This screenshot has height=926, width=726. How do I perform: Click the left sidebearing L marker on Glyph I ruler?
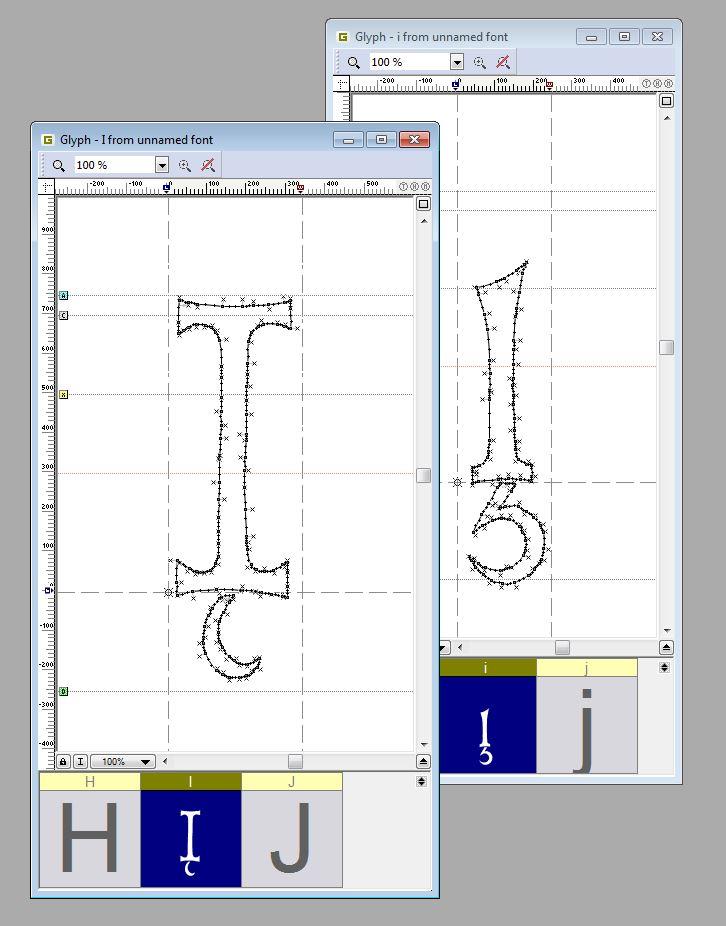(167, 187)
